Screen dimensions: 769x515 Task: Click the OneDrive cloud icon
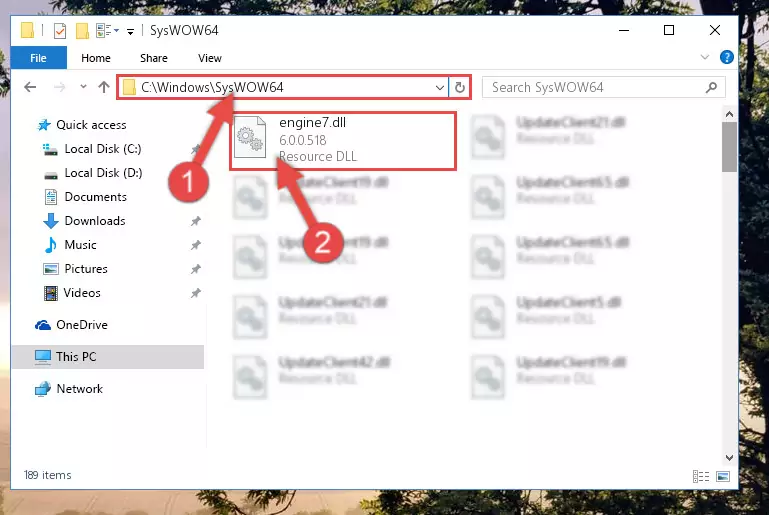click(43, 325)
